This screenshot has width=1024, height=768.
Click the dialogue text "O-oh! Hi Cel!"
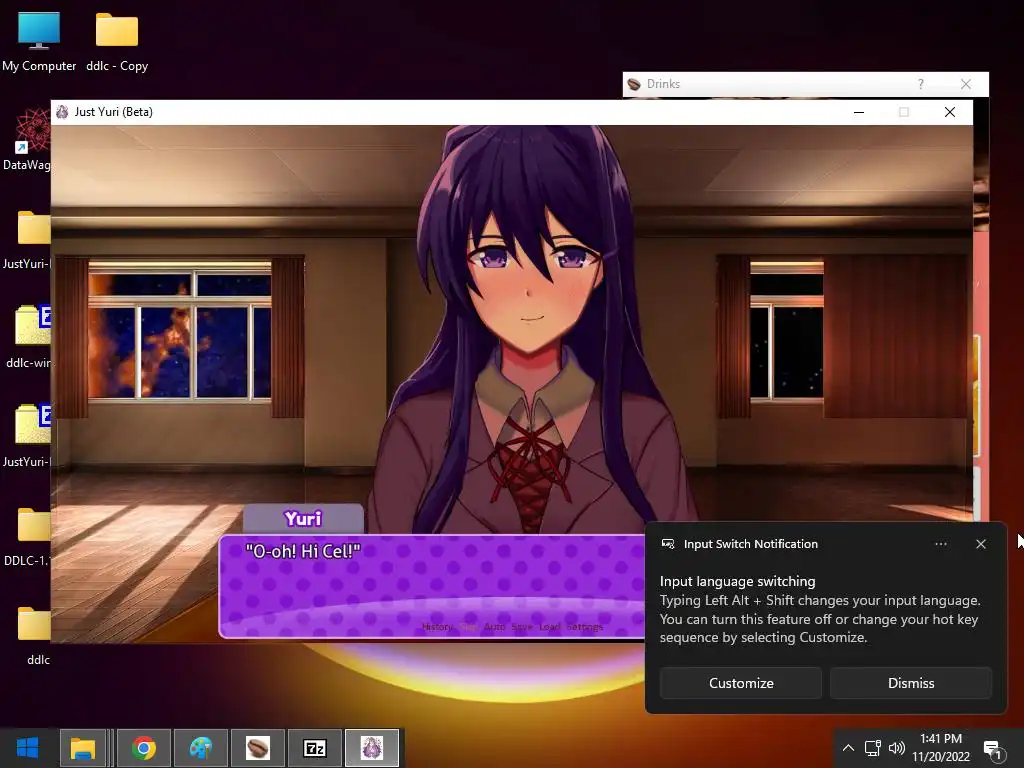[303, 551]
